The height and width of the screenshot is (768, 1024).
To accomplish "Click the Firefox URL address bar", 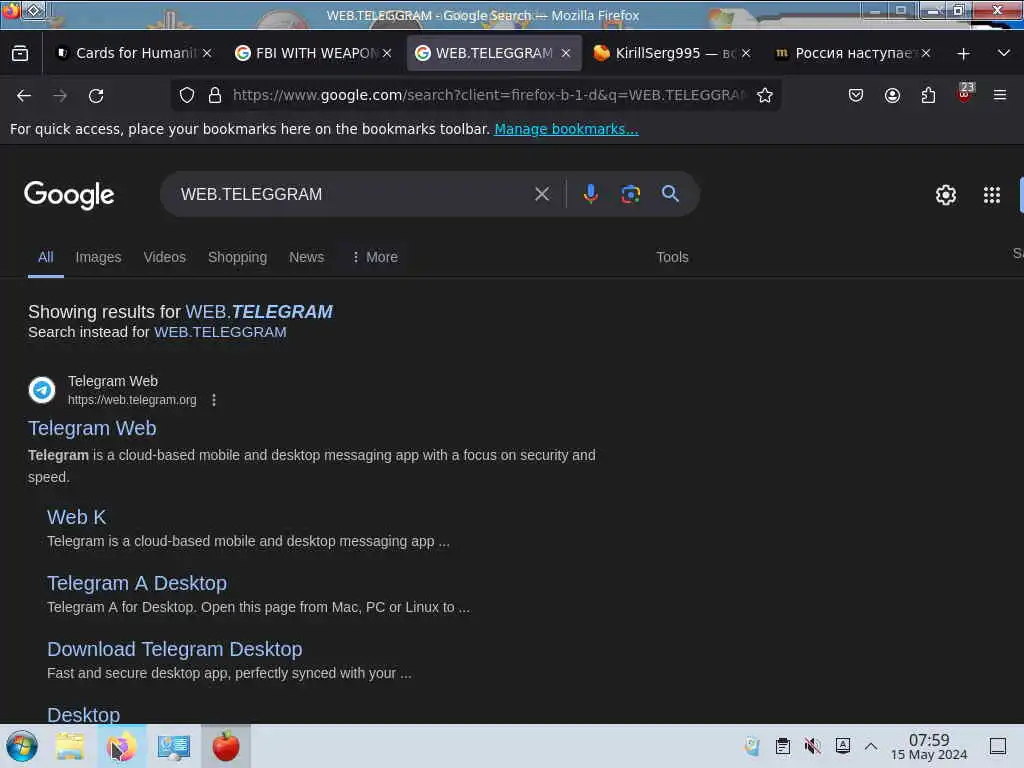I will (488, 95).
